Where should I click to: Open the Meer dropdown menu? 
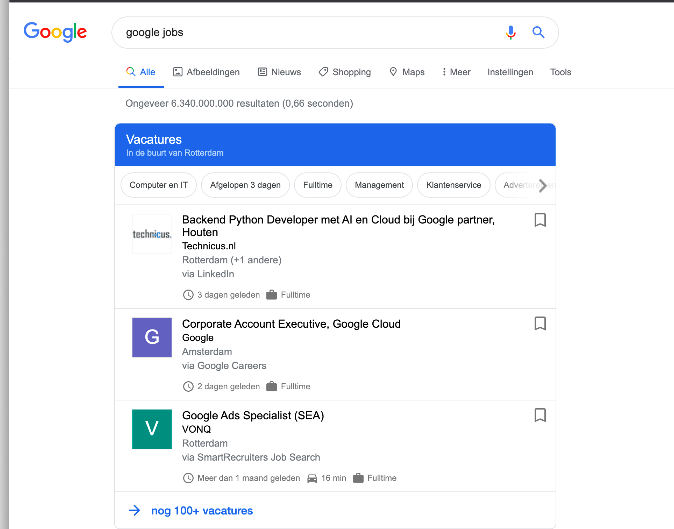click(456, 72)
